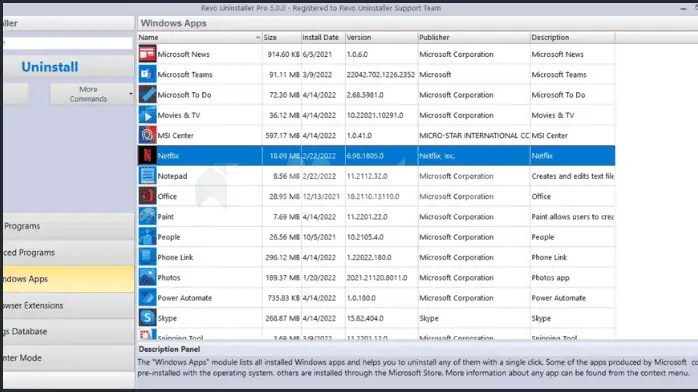The height and width of the screenshot is (392, 698).
Task: Click the Notepad app icon
Action: (147, 176)
